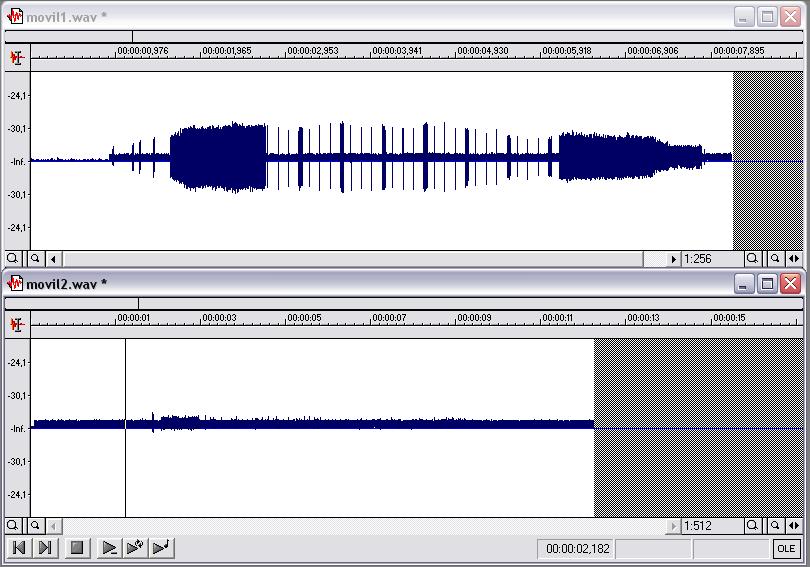Click 00:00:07 on movil2.wav ruler
This screenshot has height=567, width=810.
[390, 318]
